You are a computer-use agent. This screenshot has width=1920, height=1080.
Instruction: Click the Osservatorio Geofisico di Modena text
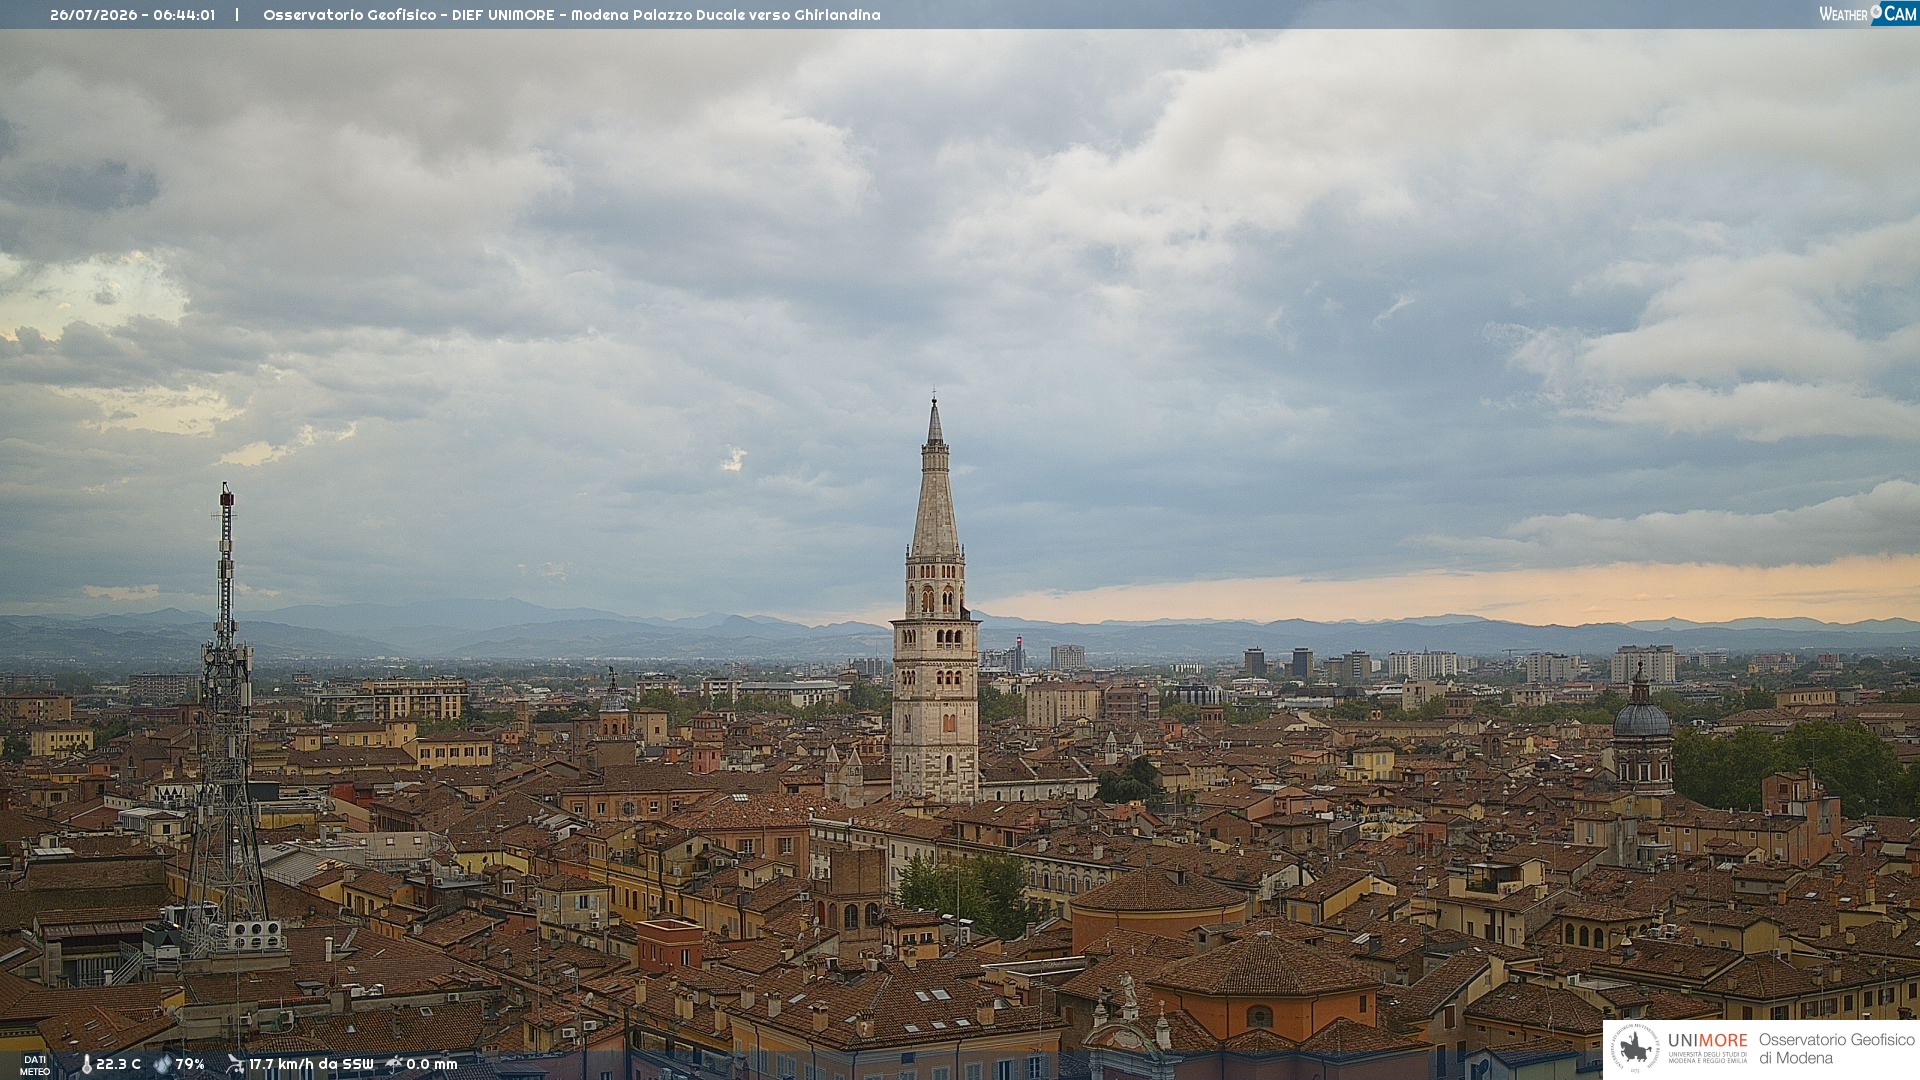click(1837, 1049)
